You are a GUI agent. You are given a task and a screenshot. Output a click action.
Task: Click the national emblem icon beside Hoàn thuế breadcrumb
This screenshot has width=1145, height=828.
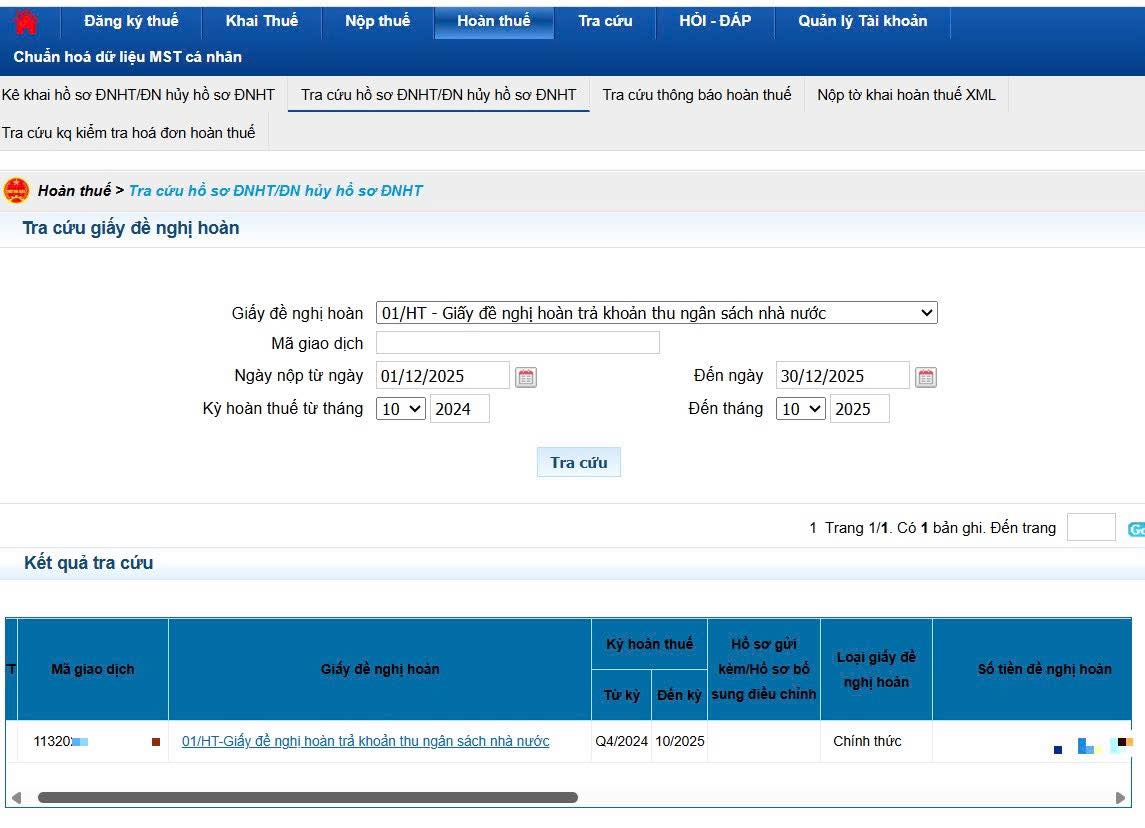(16, 191)
